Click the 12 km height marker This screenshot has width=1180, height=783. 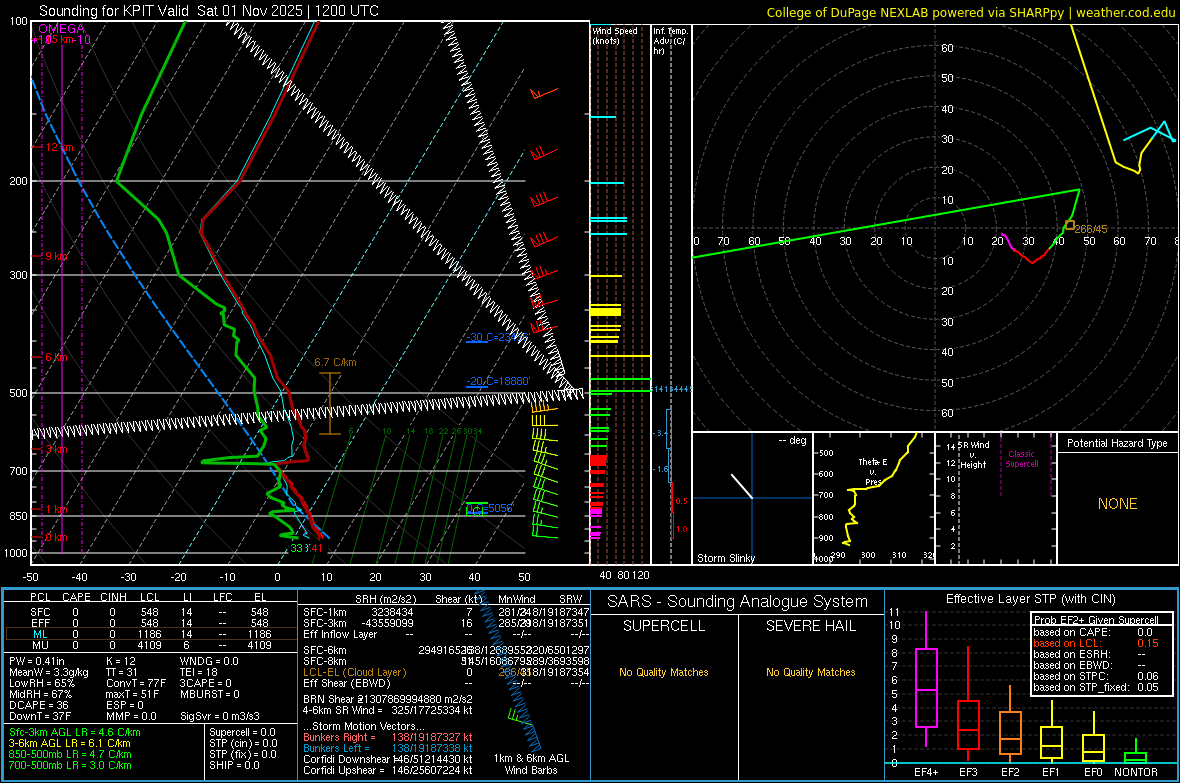click(x=59, y=148)
